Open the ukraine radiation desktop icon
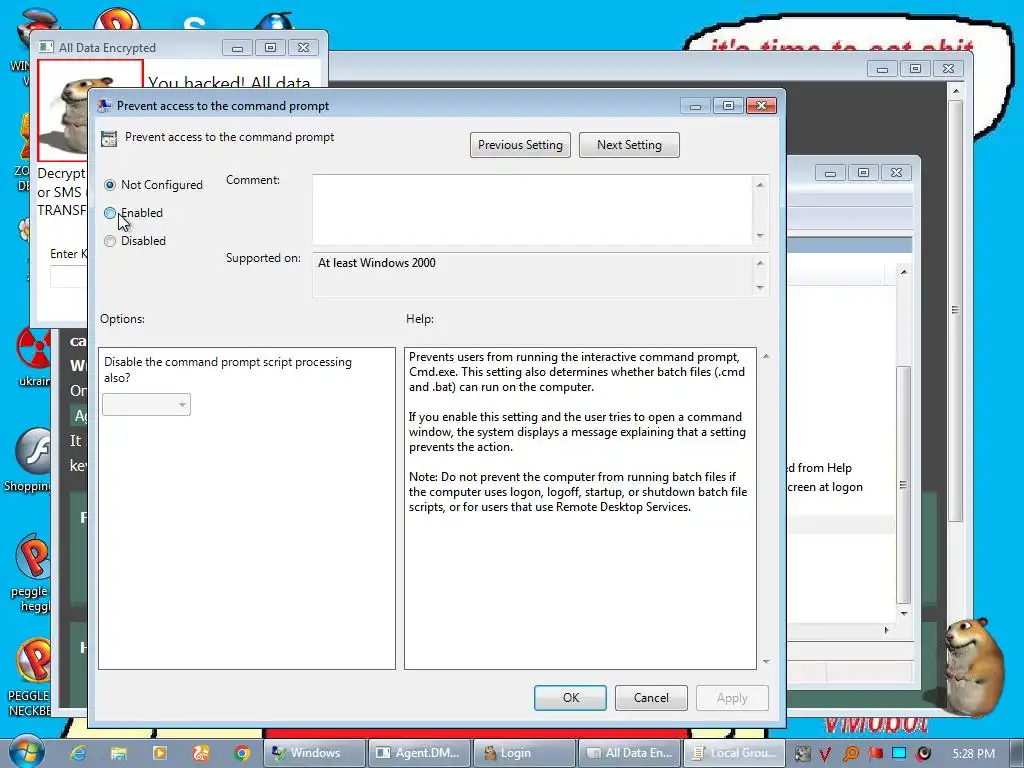 (x=34, y=358)
